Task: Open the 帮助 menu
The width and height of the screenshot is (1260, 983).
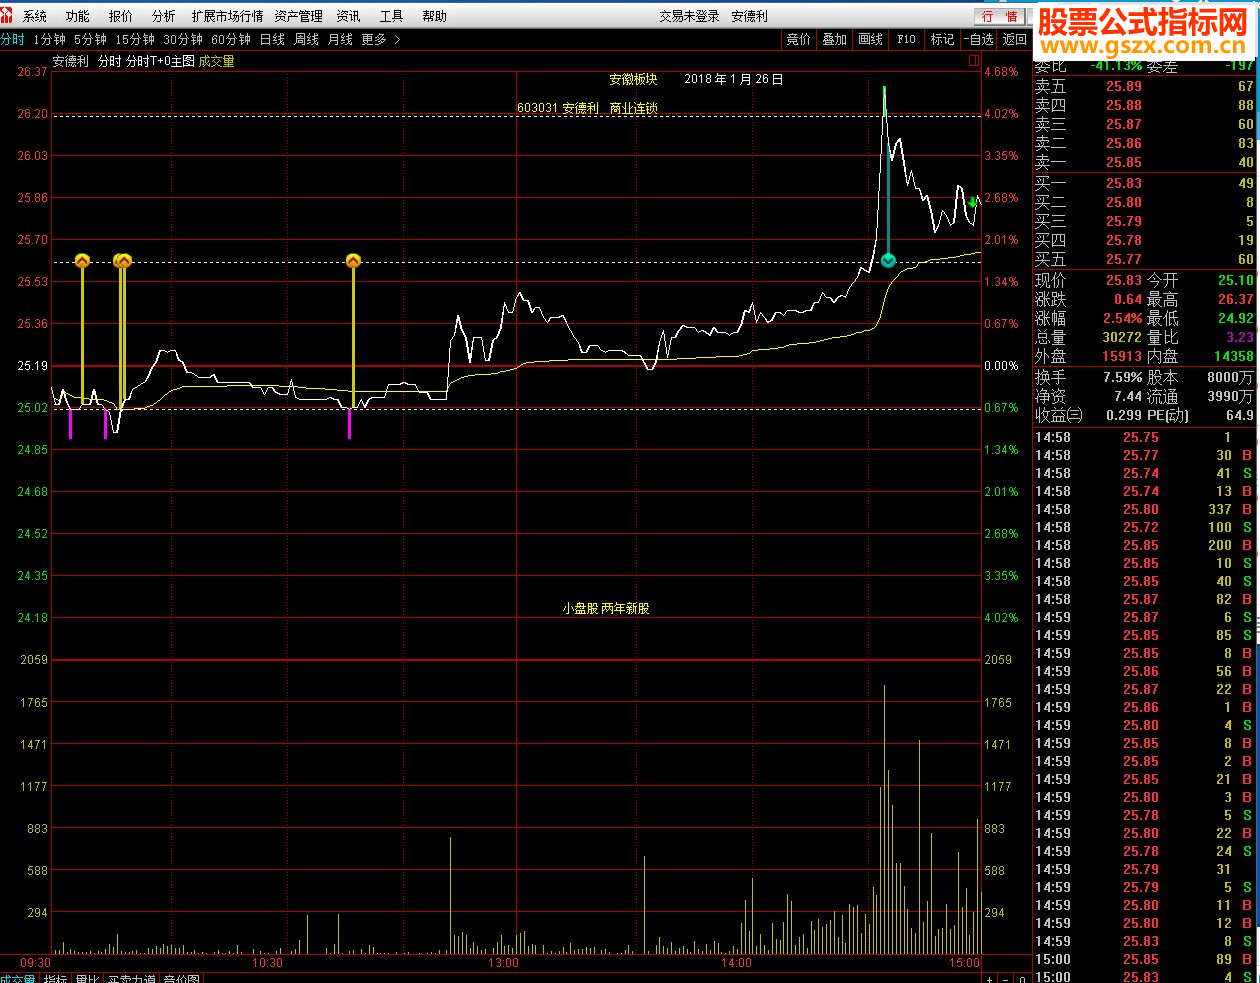Action: click(435, 16)
